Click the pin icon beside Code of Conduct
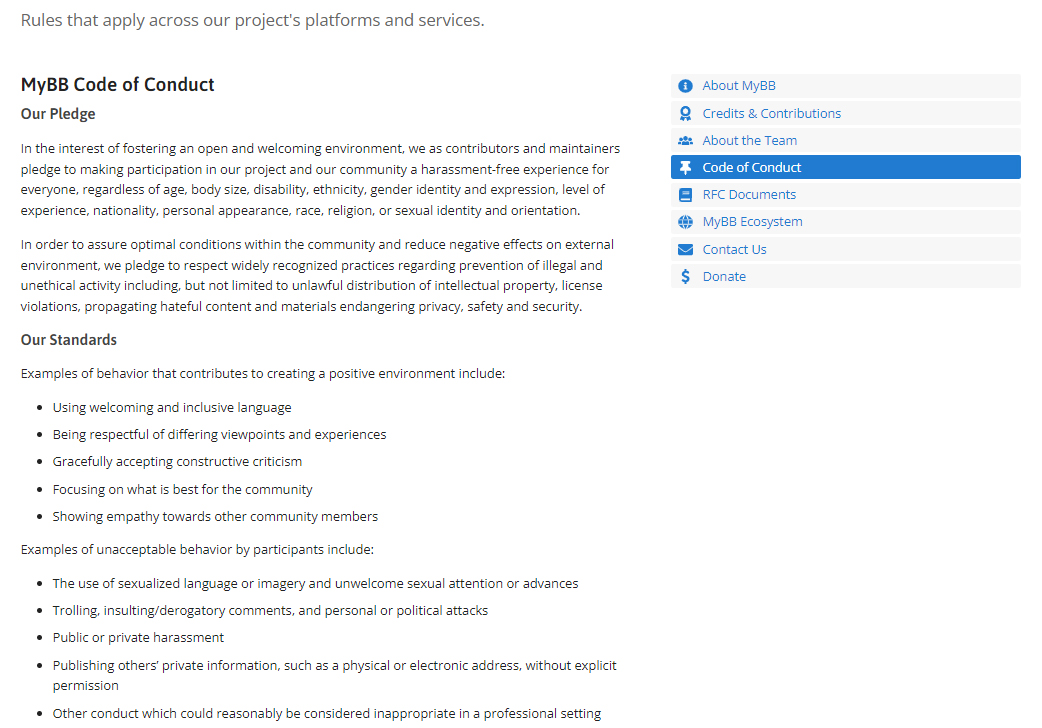This screenshot has height=728, width=1042. pos(685,168)
